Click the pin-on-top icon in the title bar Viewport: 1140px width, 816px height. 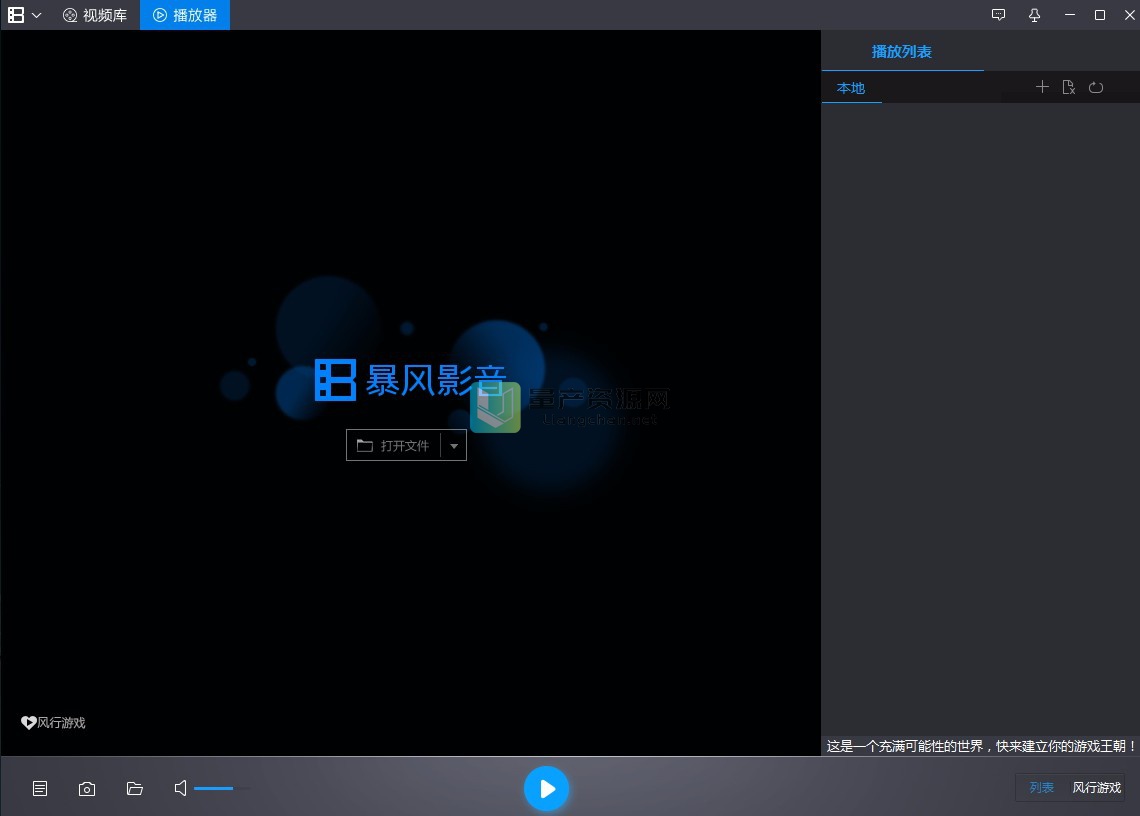(x=1034, y=15)
